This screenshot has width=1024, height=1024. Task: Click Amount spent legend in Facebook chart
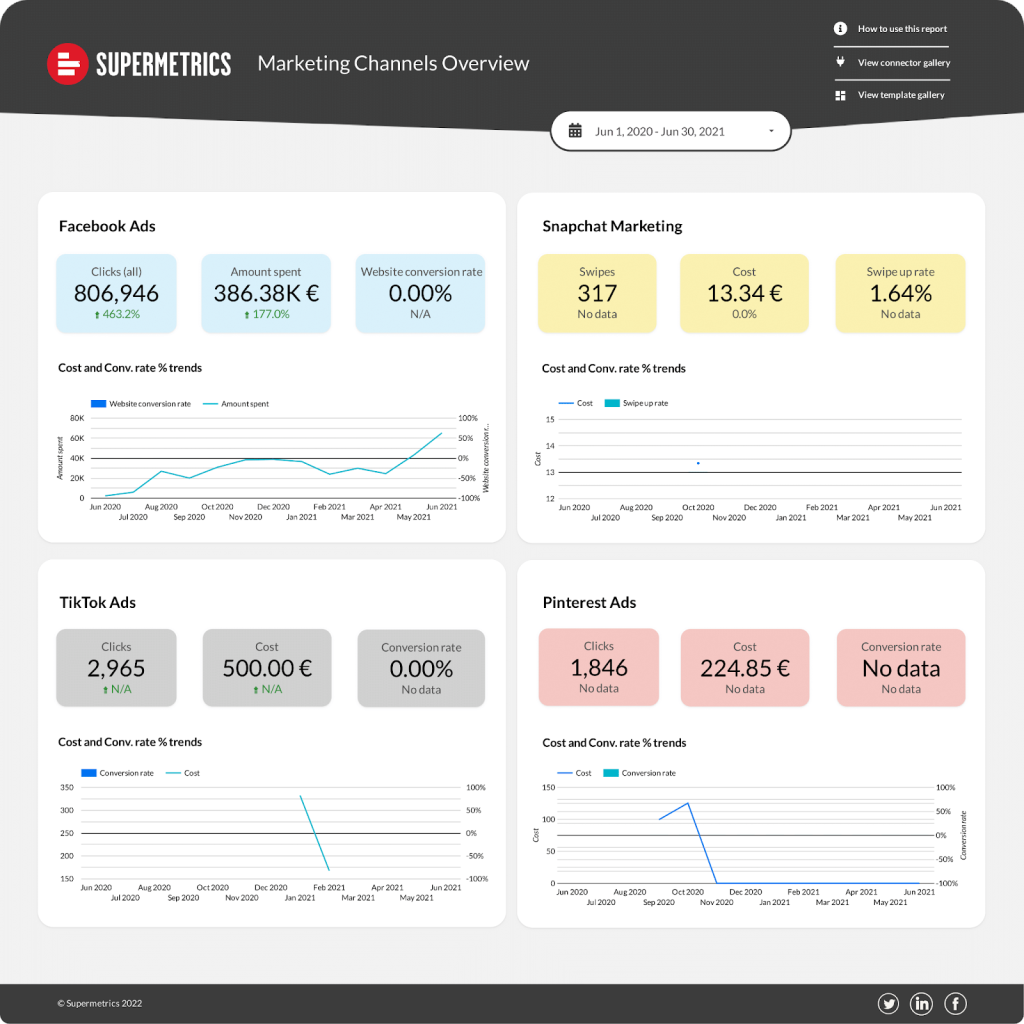coord(236,404)
